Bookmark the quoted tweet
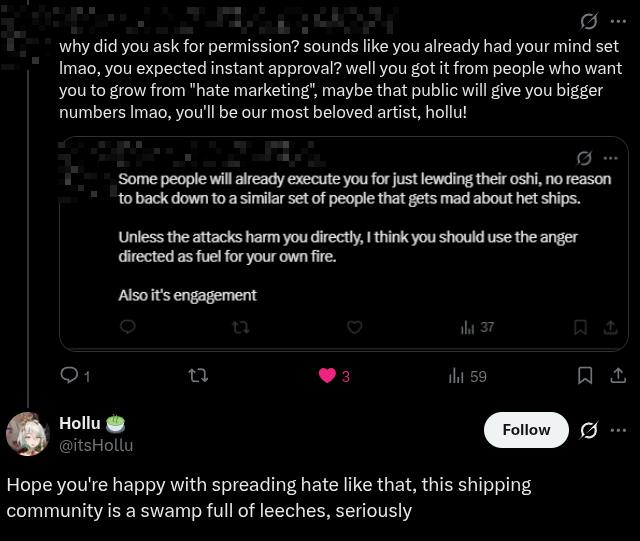This screenshot has height=541, width=640. point(580,327)
